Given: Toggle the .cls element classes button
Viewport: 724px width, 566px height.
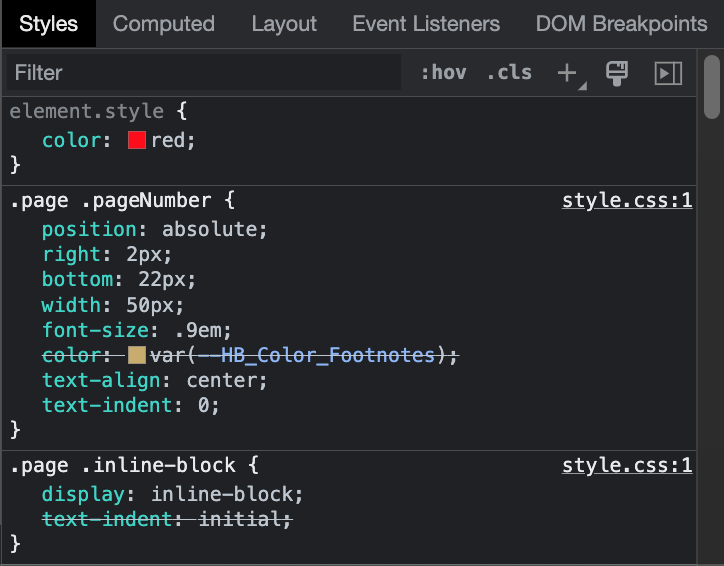Looking at the screenshot, I should (x=509, y=73).
